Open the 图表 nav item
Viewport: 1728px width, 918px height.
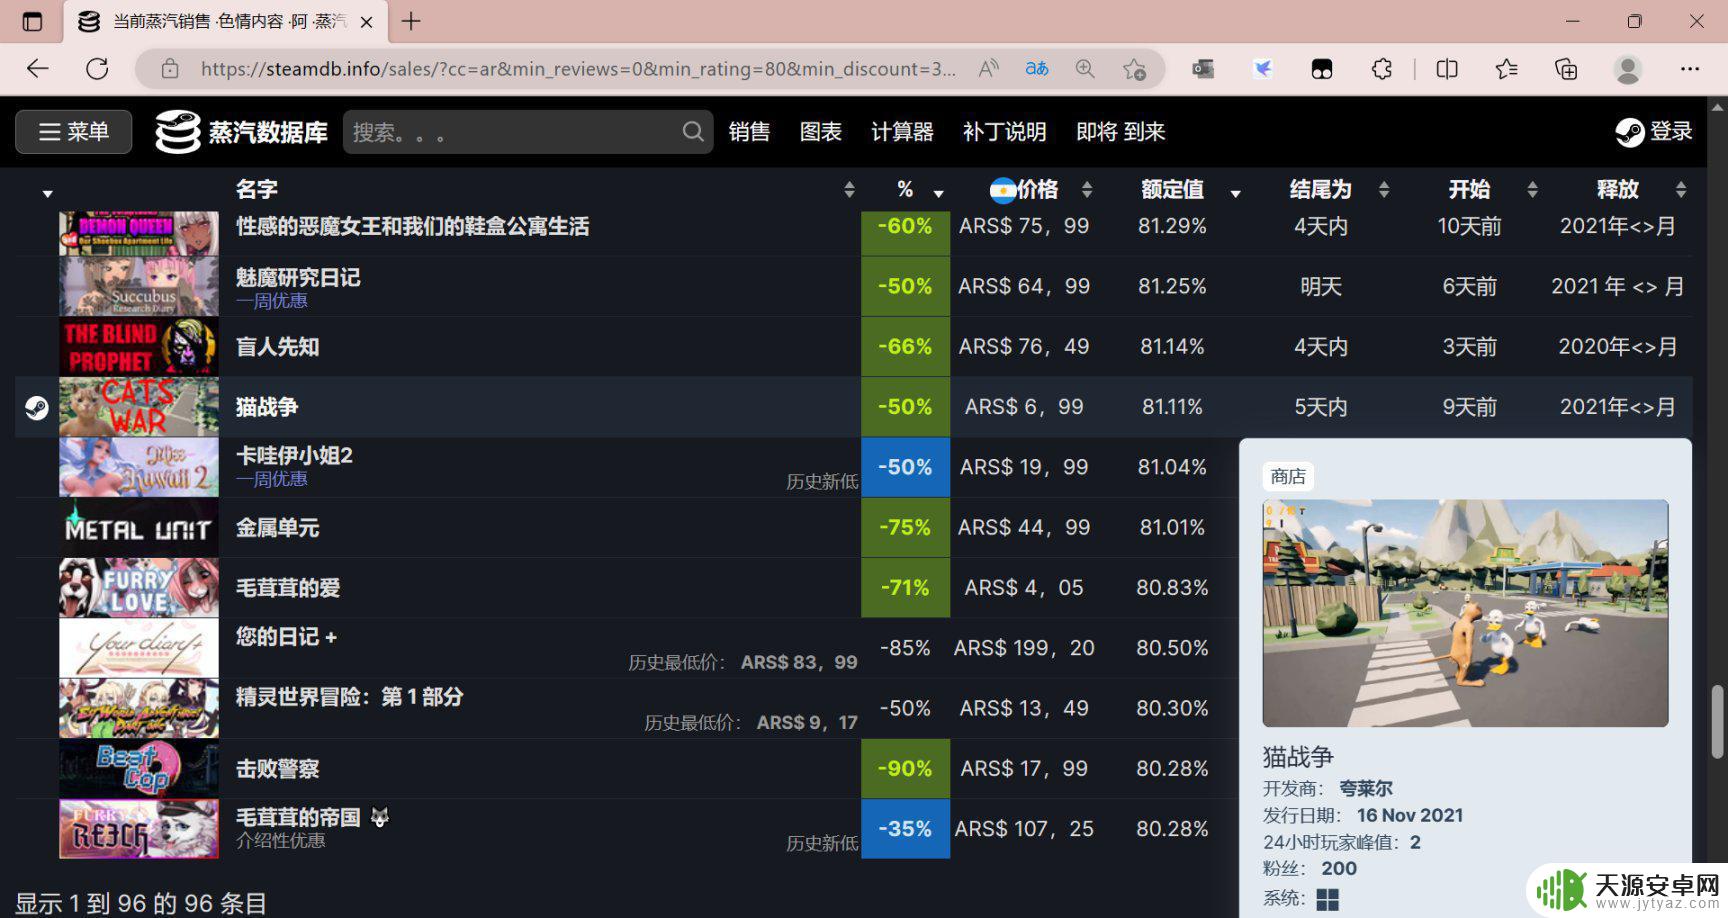point(821,132)
